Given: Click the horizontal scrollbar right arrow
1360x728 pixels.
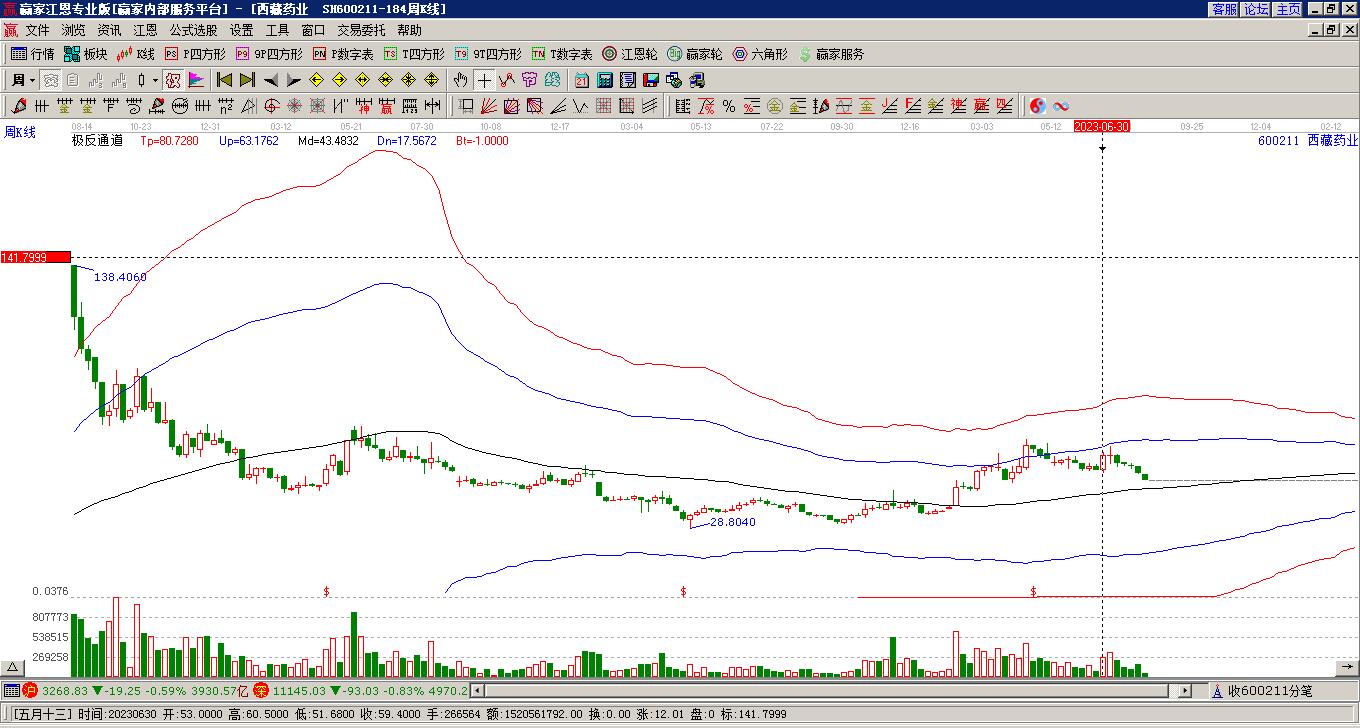Looking at the screenshot, I should coord(1185,690).
